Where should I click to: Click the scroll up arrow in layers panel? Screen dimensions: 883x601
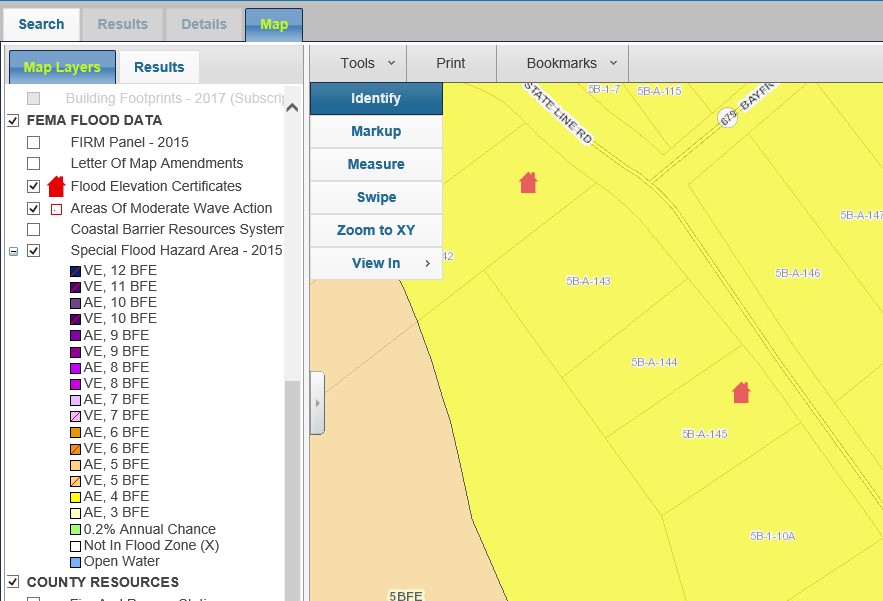point(292,108)
